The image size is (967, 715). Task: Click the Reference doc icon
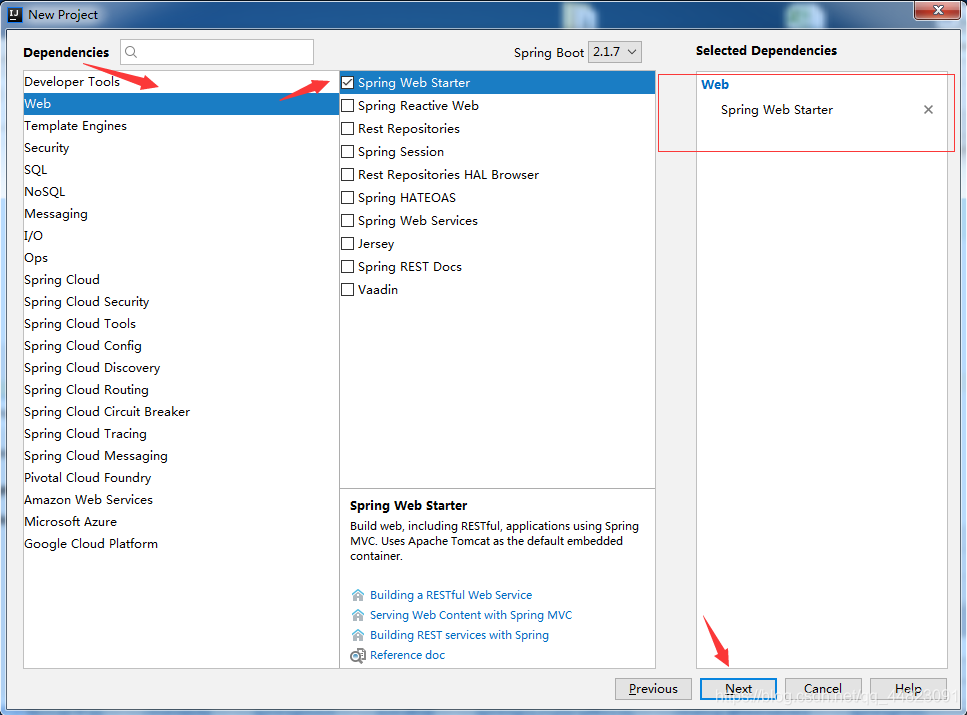[358, 655]
